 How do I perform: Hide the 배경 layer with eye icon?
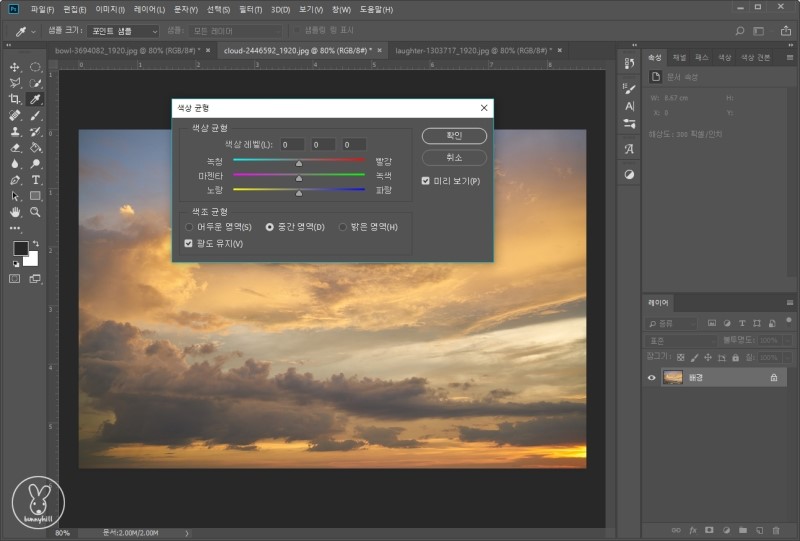[652, 377]
